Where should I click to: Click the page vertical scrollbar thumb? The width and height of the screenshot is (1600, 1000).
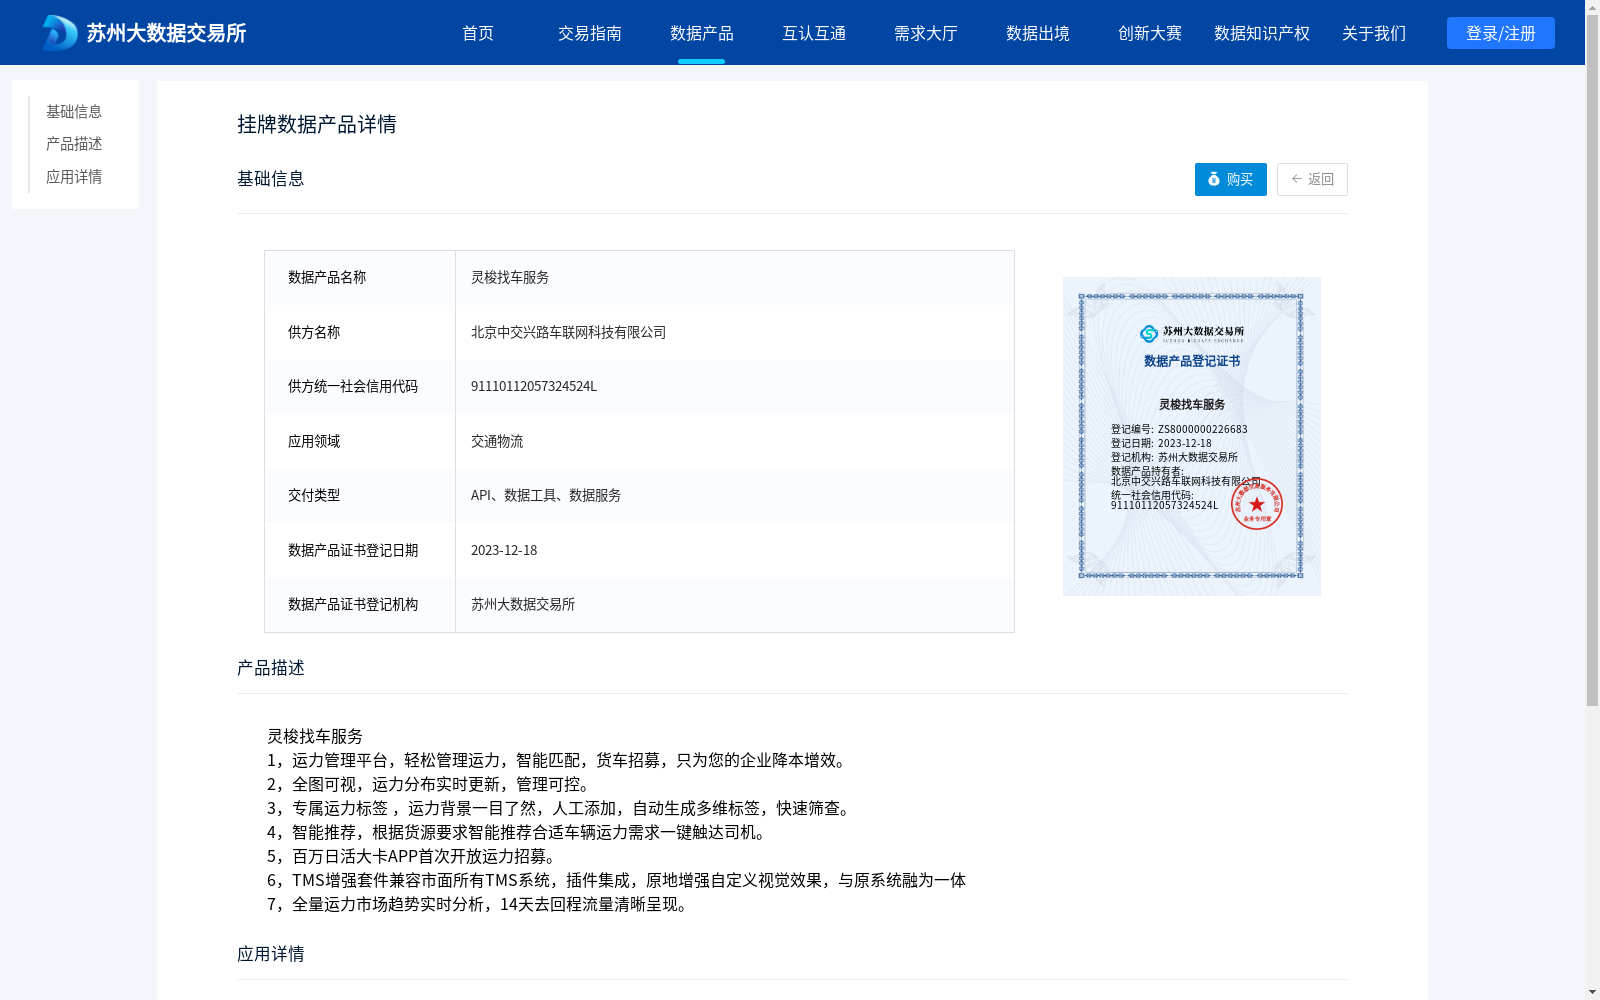point(1592,360)
